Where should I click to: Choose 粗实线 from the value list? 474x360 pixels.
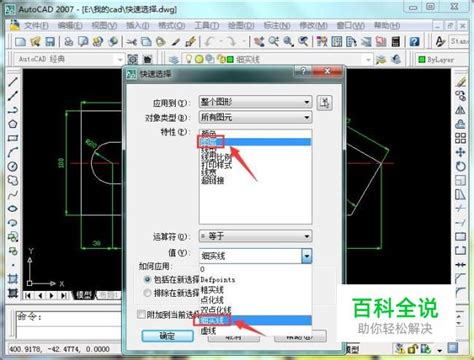(x=212, y=290)
